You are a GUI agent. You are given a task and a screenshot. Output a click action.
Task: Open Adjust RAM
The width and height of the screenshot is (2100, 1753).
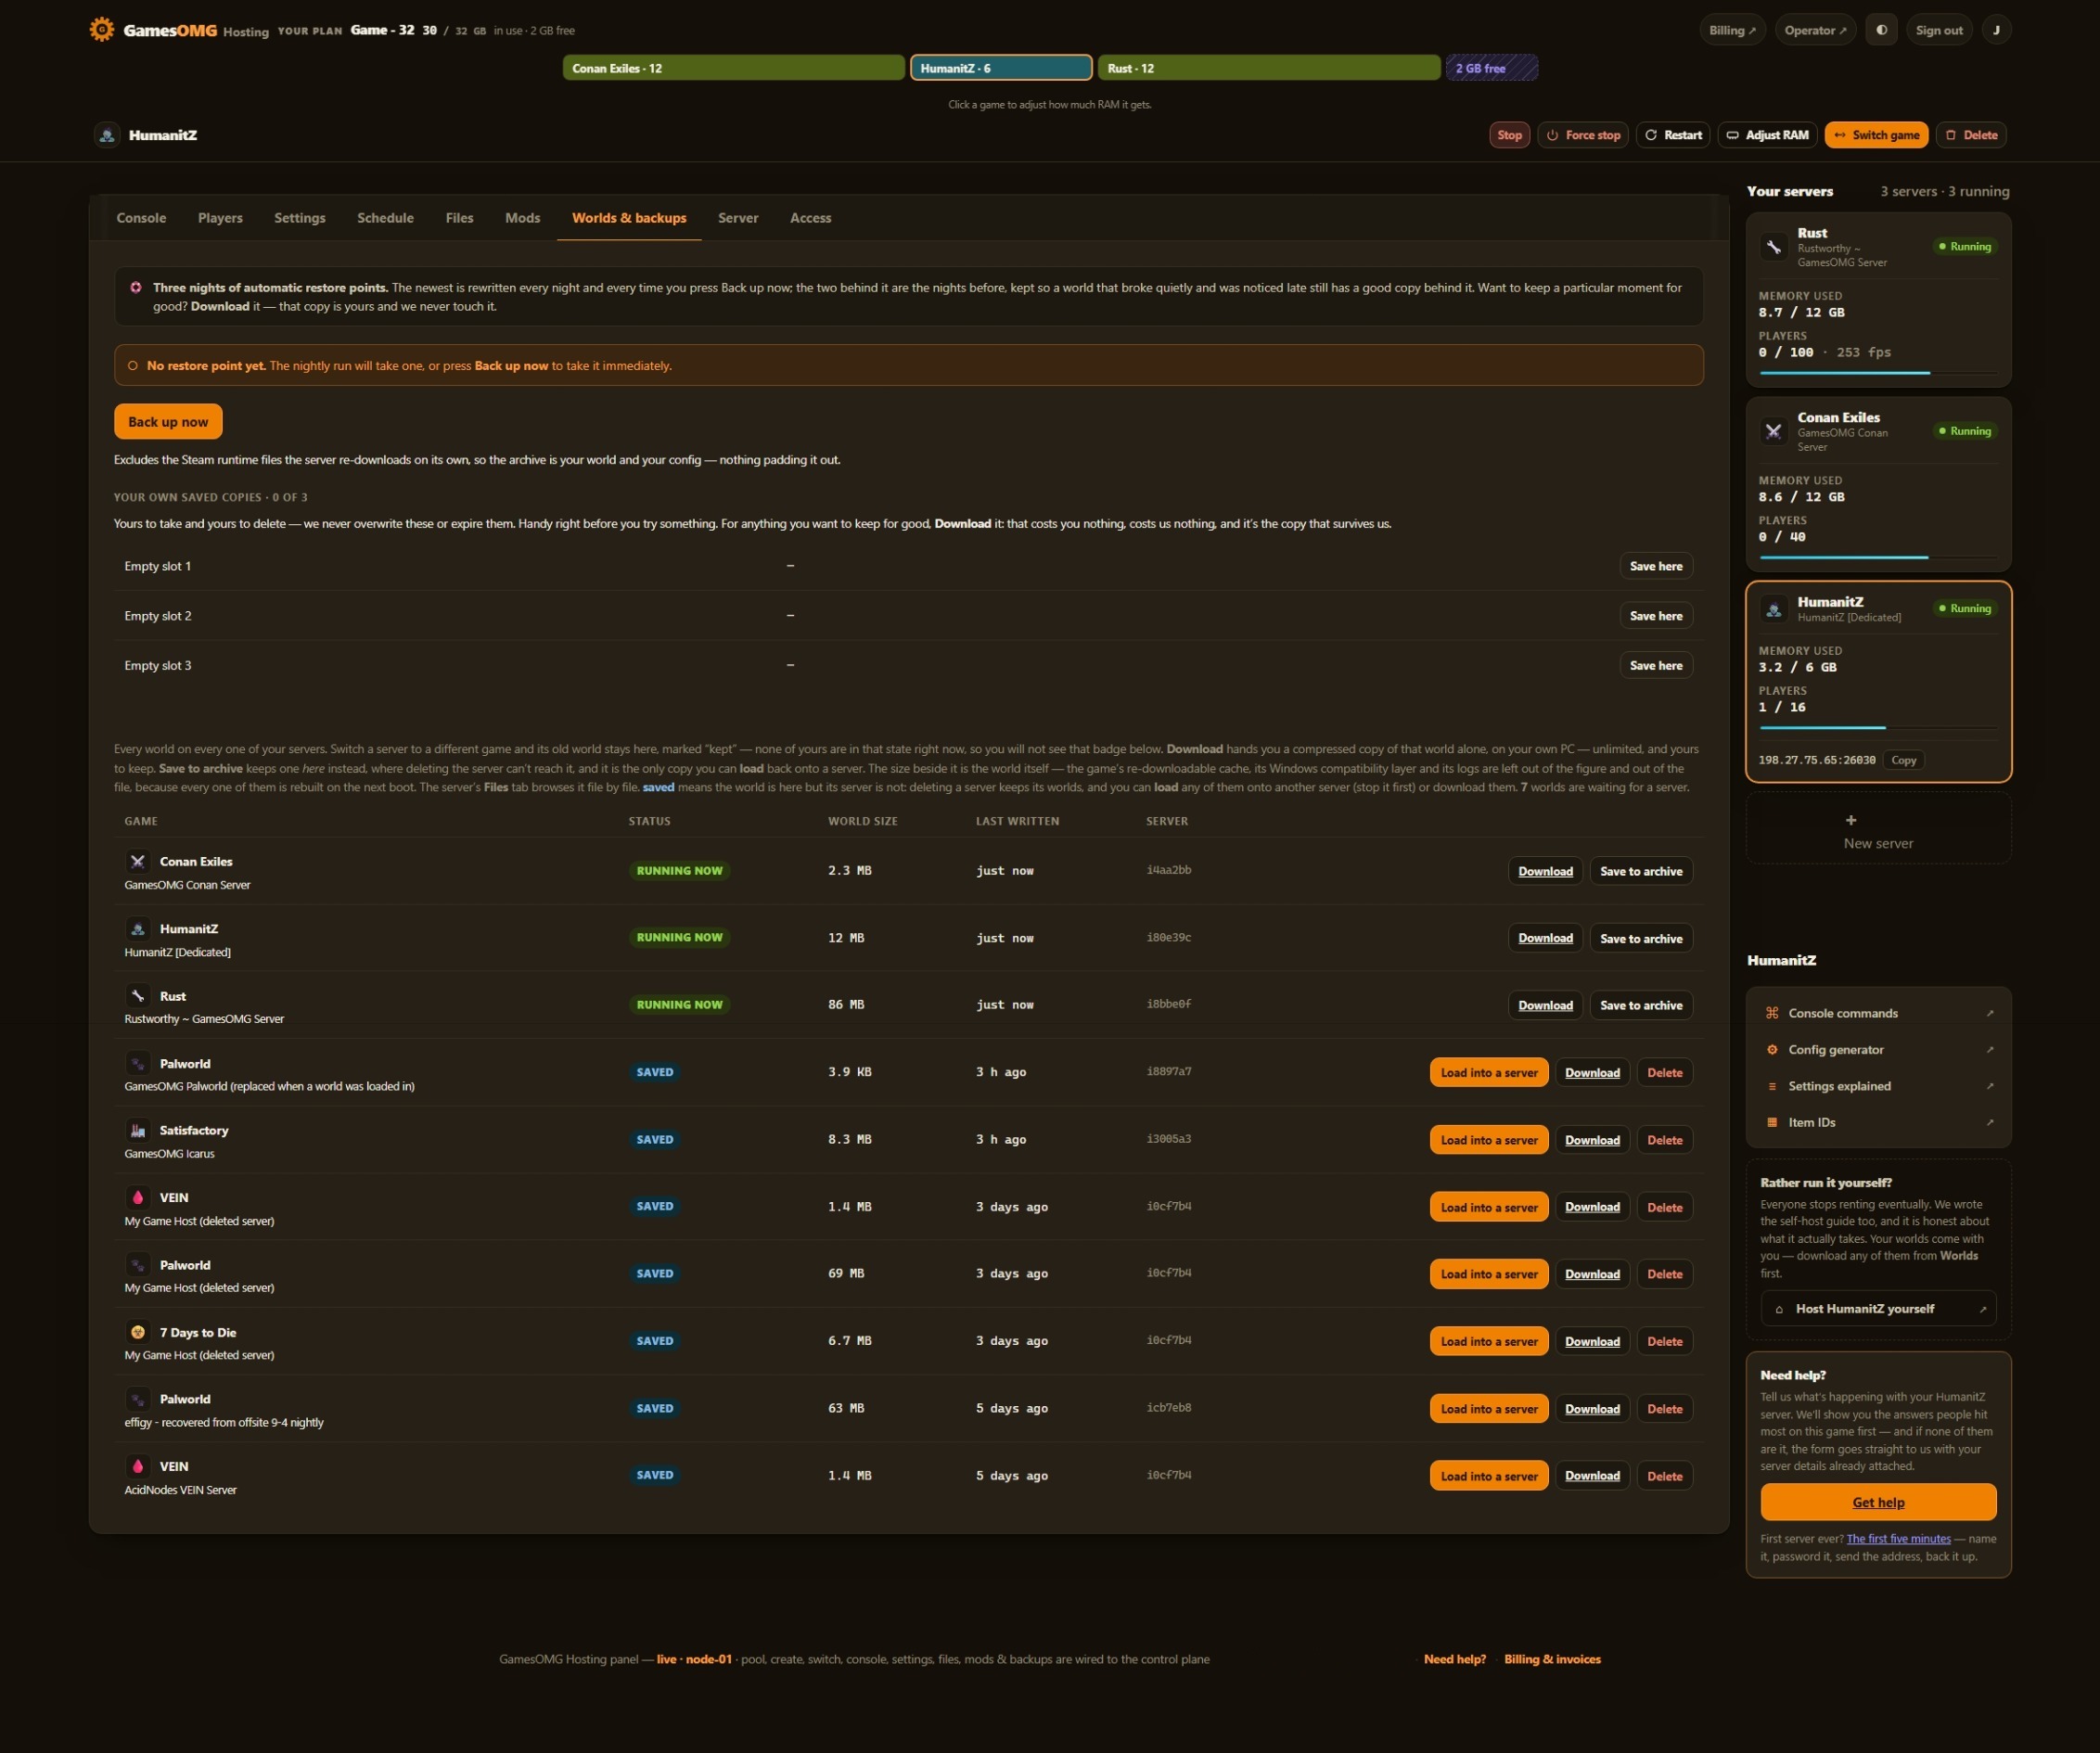coord(1767,135)
